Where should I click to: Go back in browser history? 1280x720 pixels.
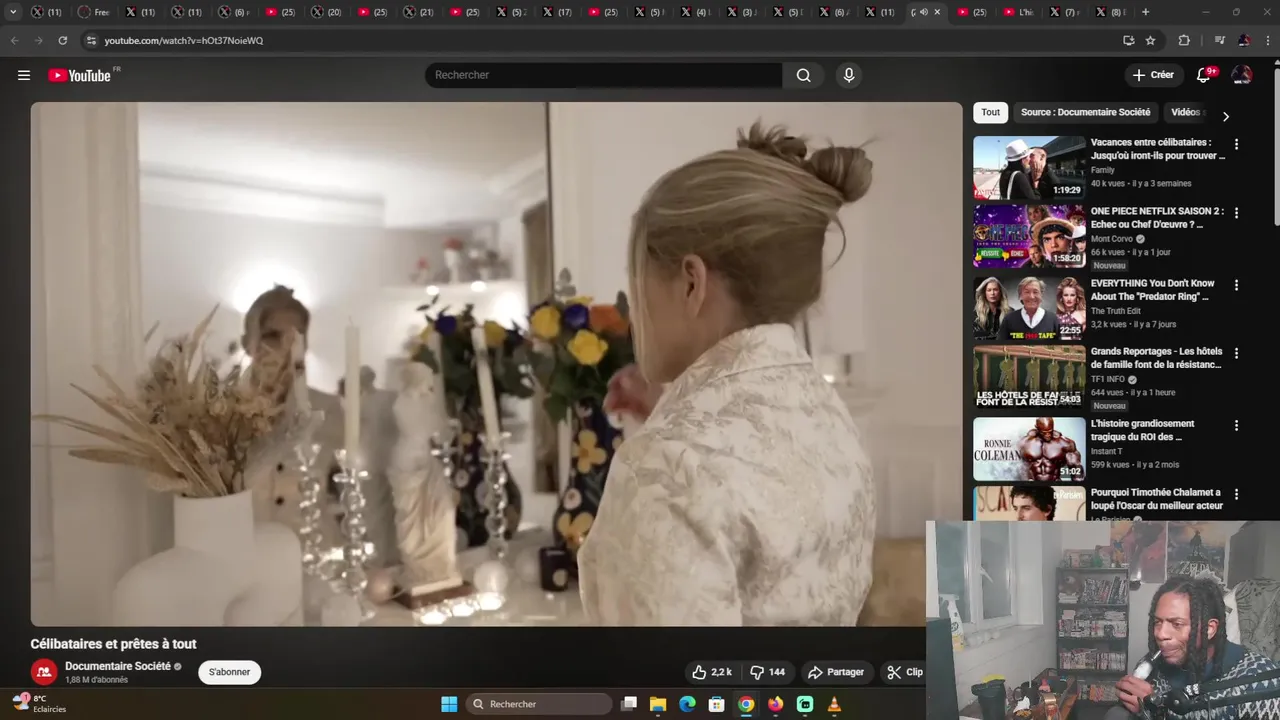pyautogui.click(x=14, y=40)
